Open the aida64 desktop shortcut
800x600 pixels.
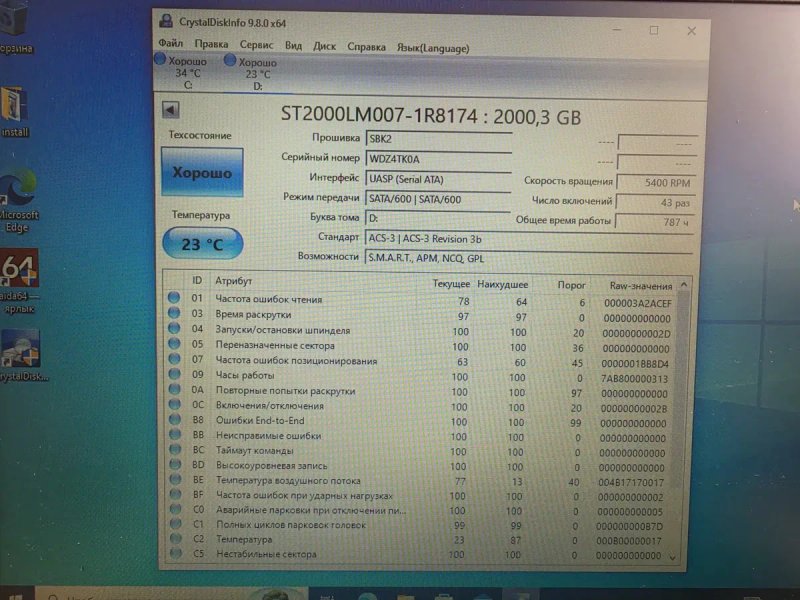(x=19, y=281)
